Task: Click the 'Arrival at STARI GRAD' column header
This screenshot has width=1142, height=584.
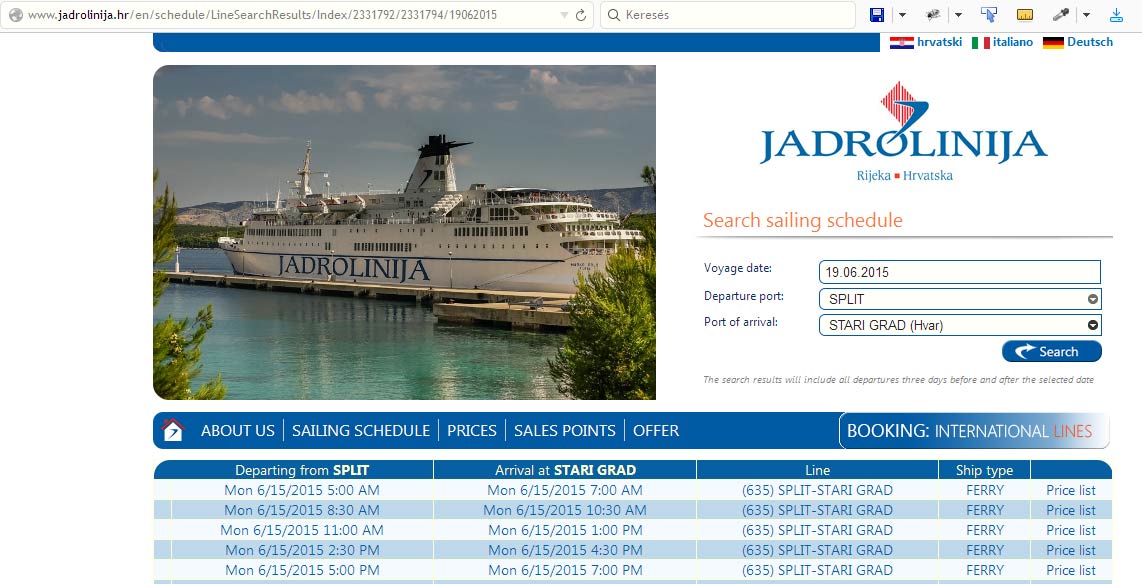Action: pyautogui.click(x=566, y=470)
